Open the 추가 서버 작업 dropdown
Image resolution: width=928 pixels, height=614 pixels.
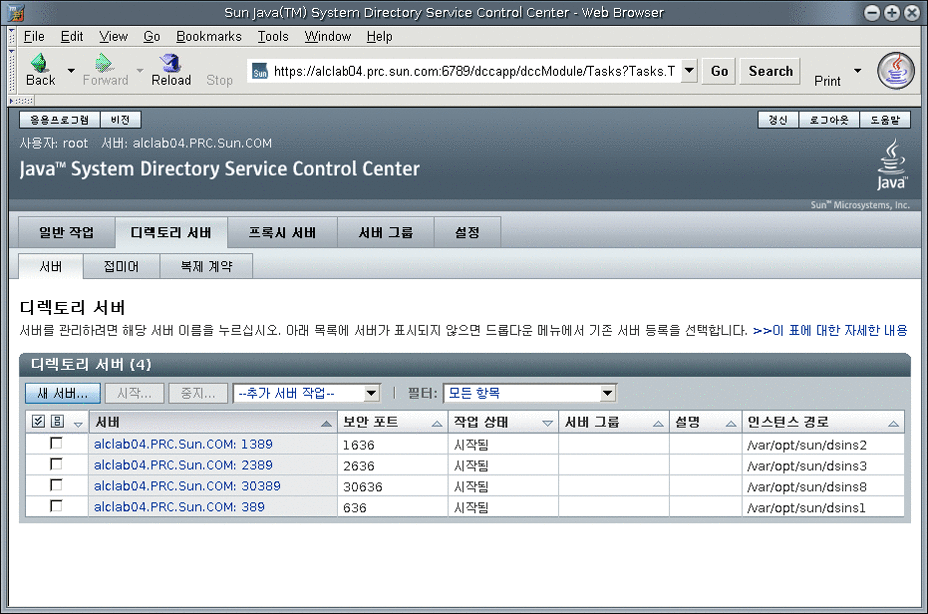pos(307,393)
